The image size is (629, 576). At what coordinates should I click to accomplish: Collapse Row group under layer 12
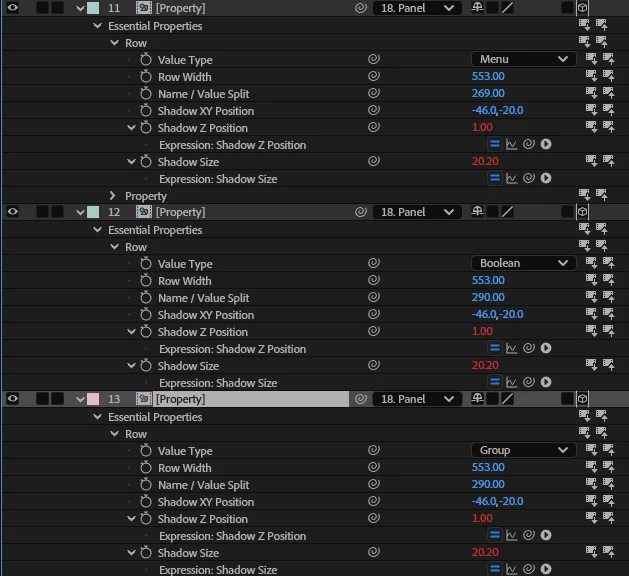pos(115,247)
